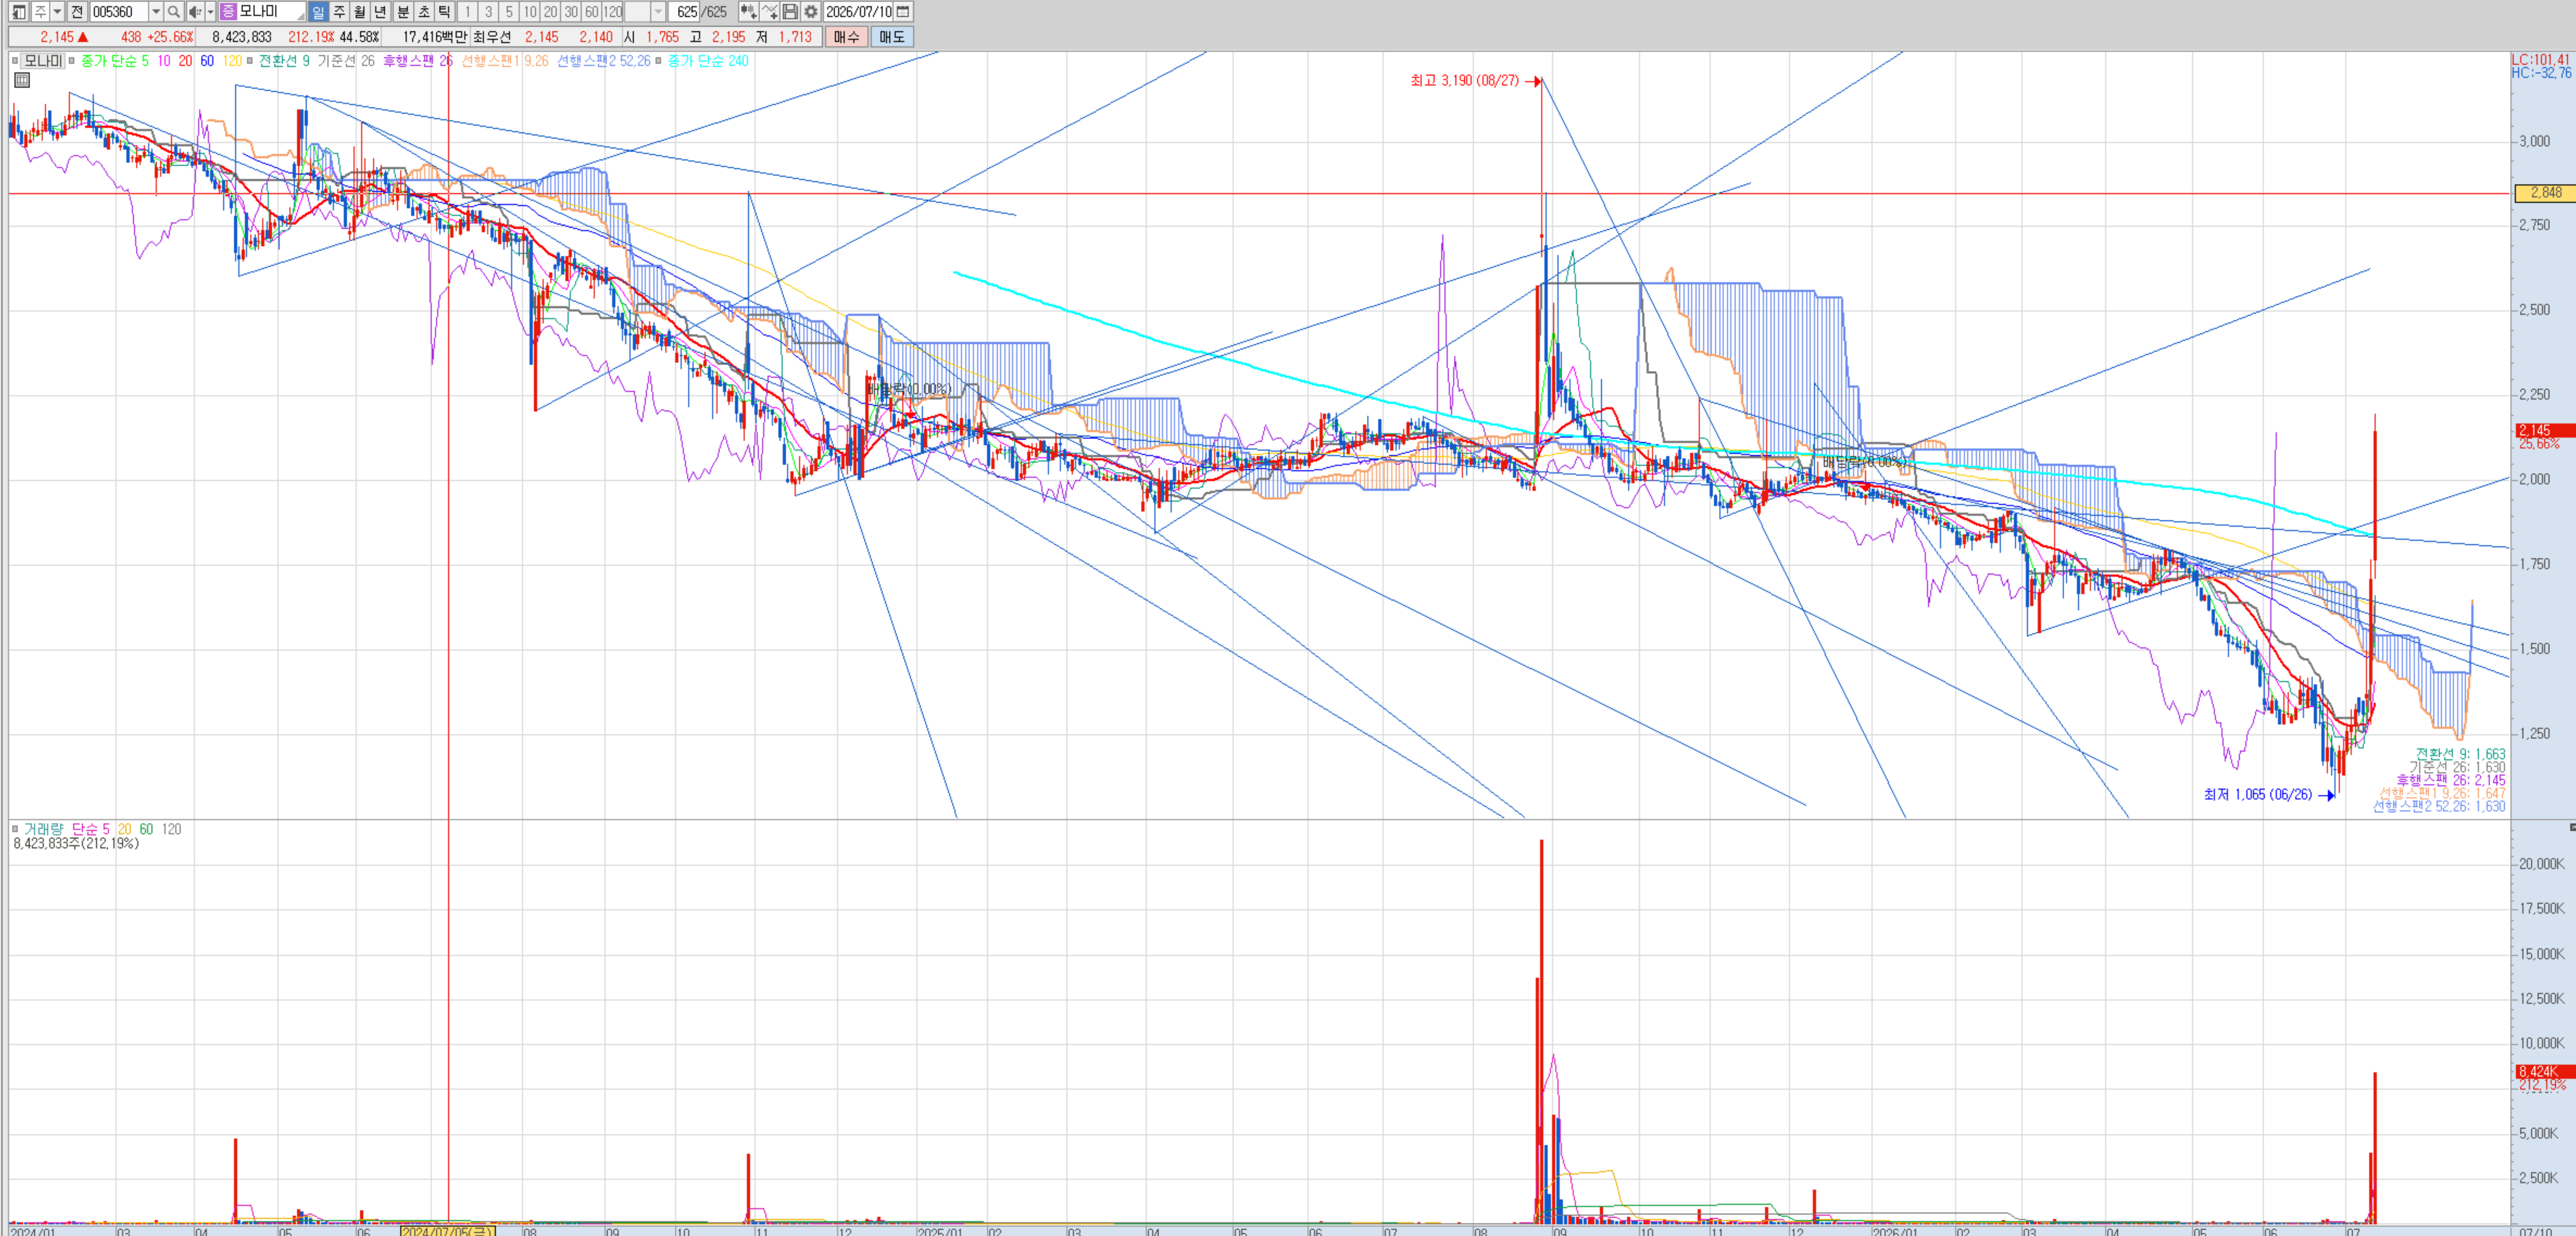
Task: Click the 기준선 26 legend label
Action: [x=346, y=61]
